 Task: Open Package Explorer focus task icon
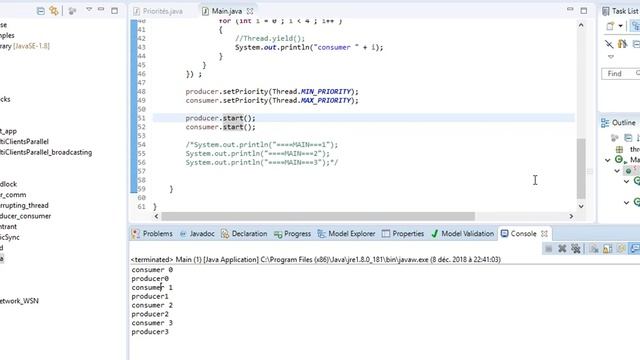(x=73, y=11)
